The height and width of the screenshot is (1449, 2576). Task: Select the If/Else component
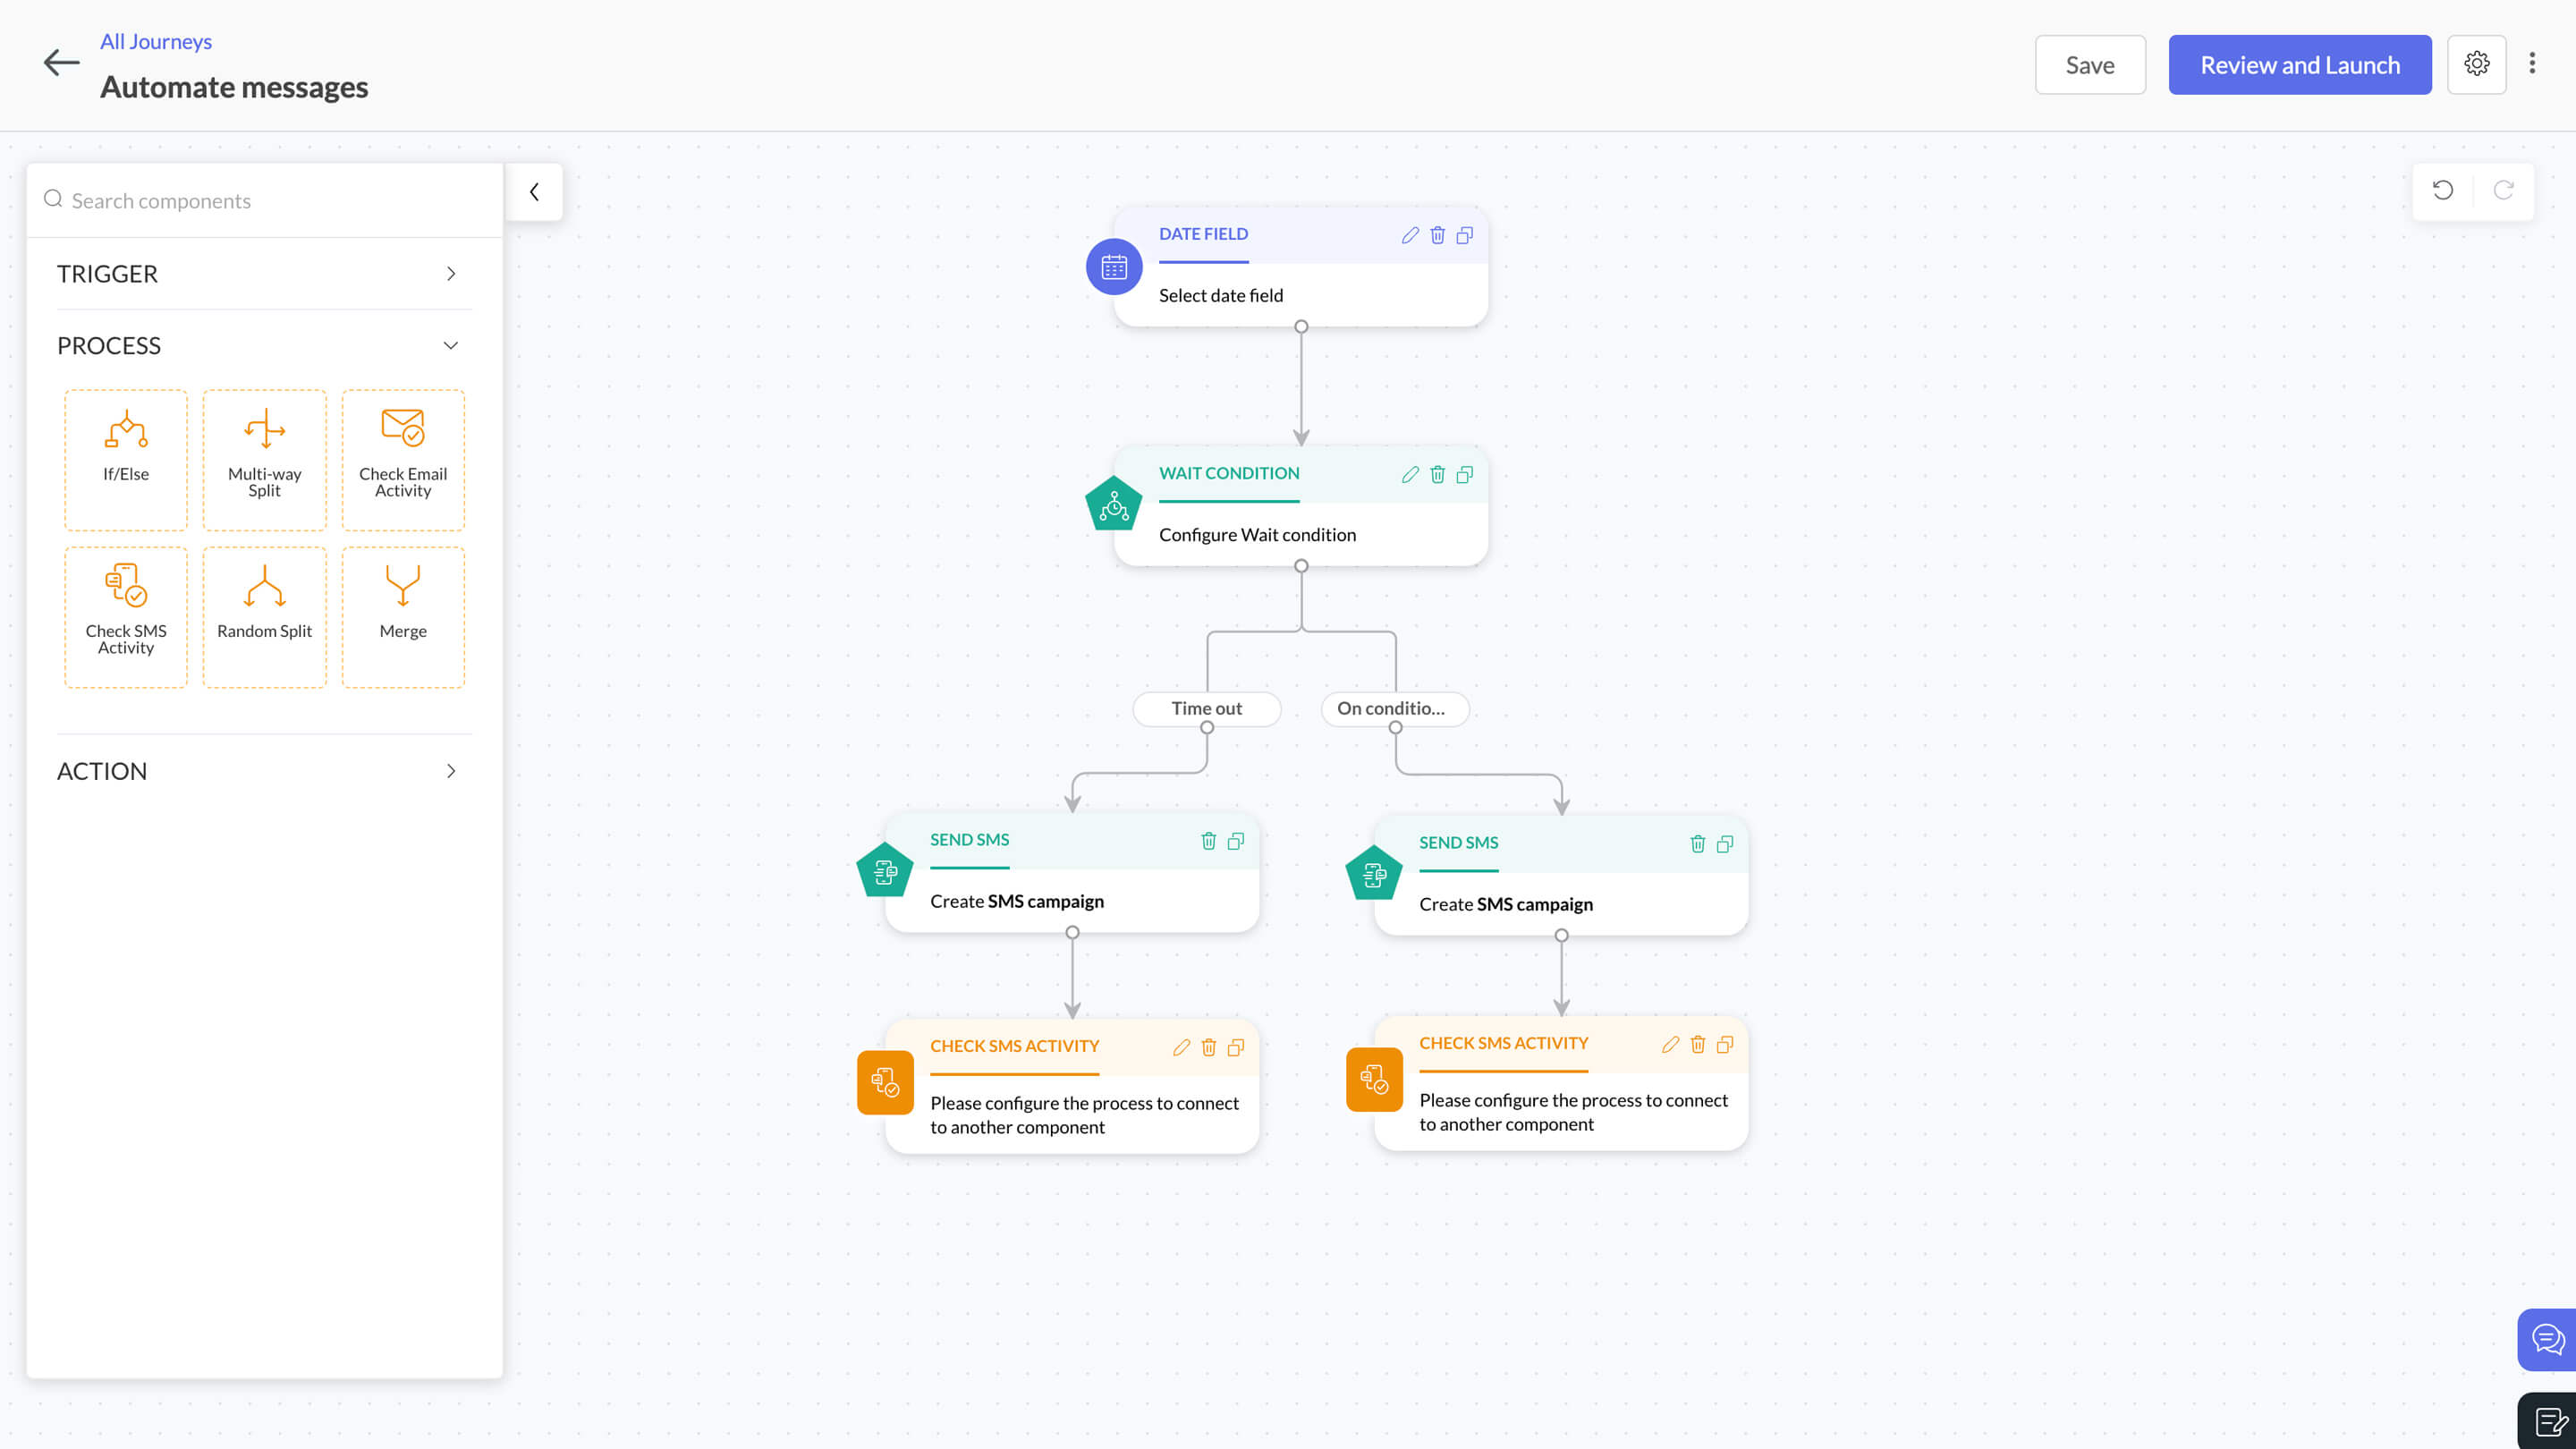pyautogui.click(x=126, y=460)
